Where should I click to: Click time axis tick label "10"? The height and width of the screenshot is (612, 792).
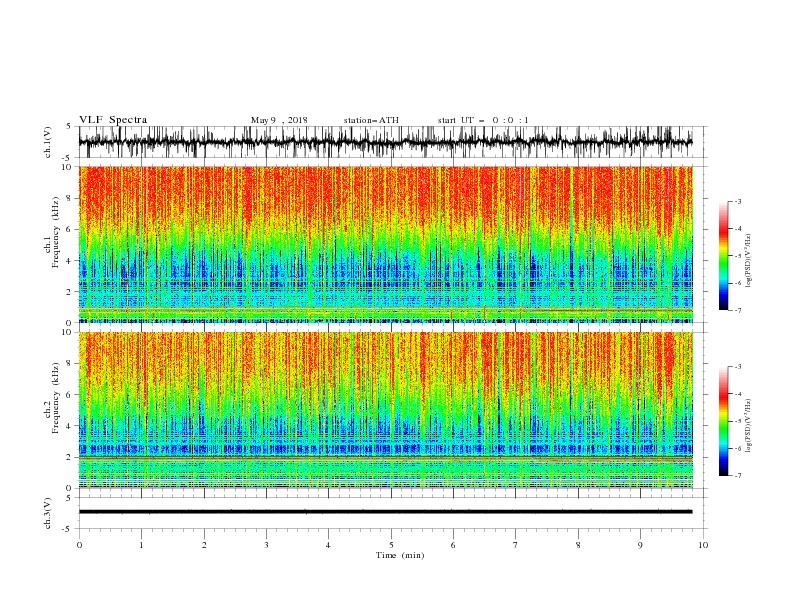pyautogui.click(x=703, y=545)
